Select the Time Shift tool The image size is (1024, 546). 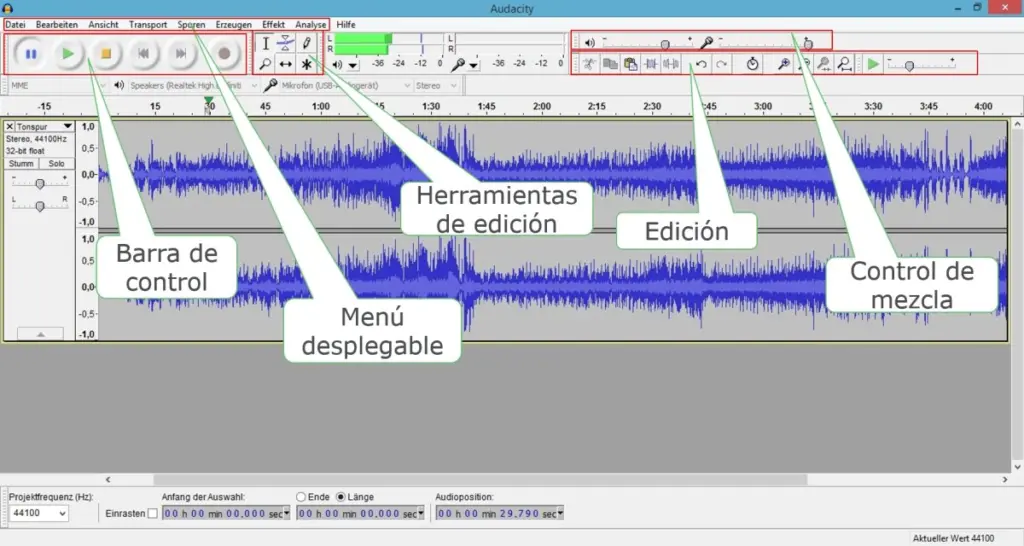[x=285, y=64]
